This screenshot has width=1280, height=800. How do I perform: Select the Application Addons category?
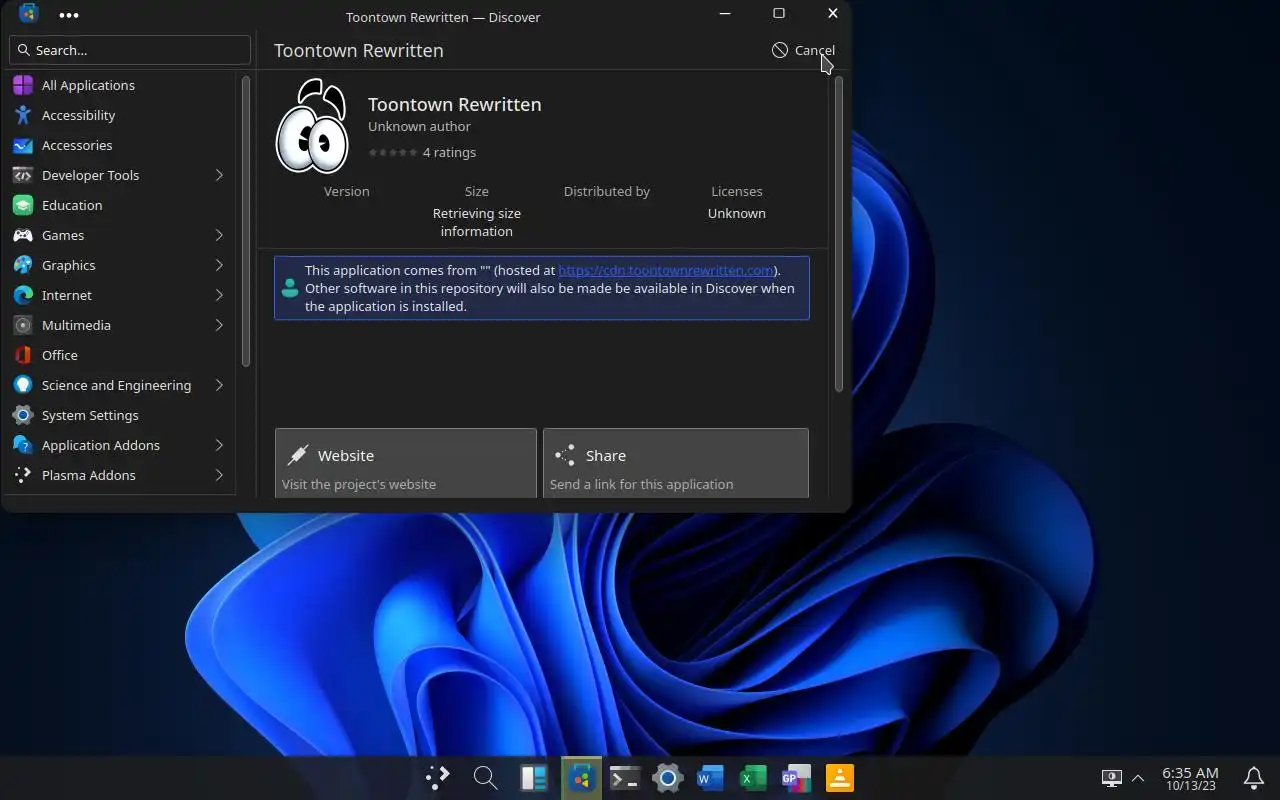pos(120,445)
